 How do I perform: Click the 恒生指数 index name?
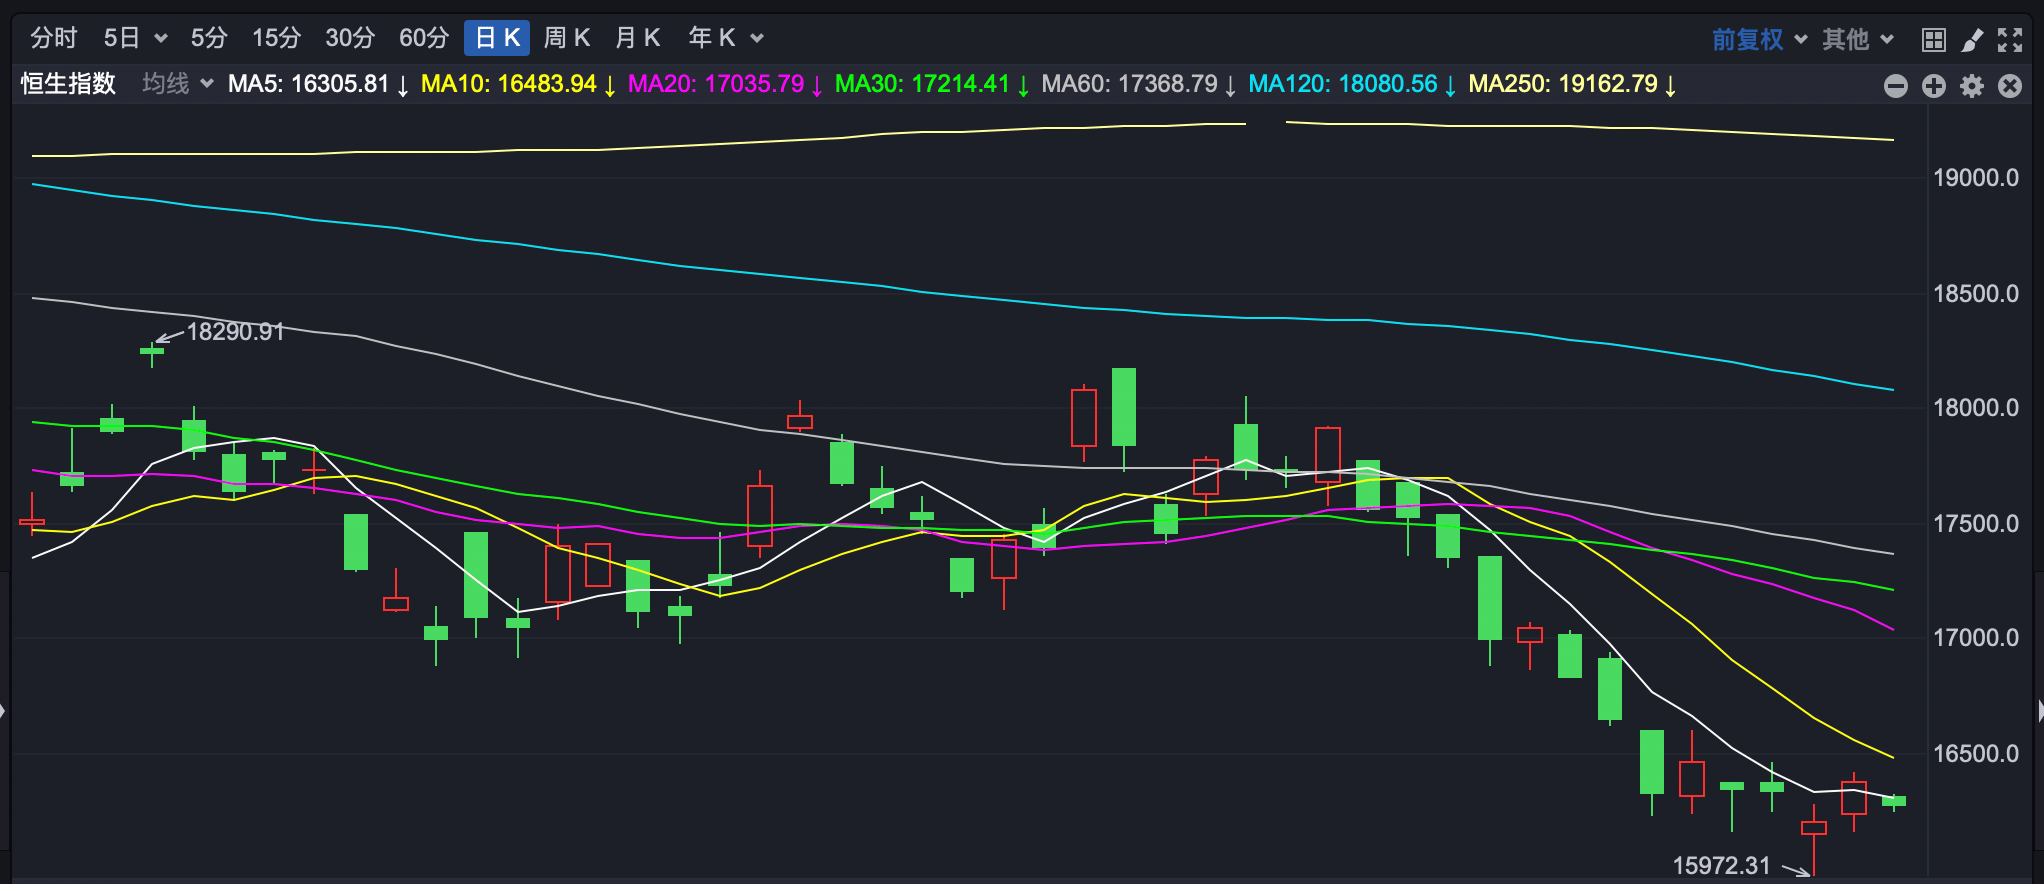(x=69, y=83)
